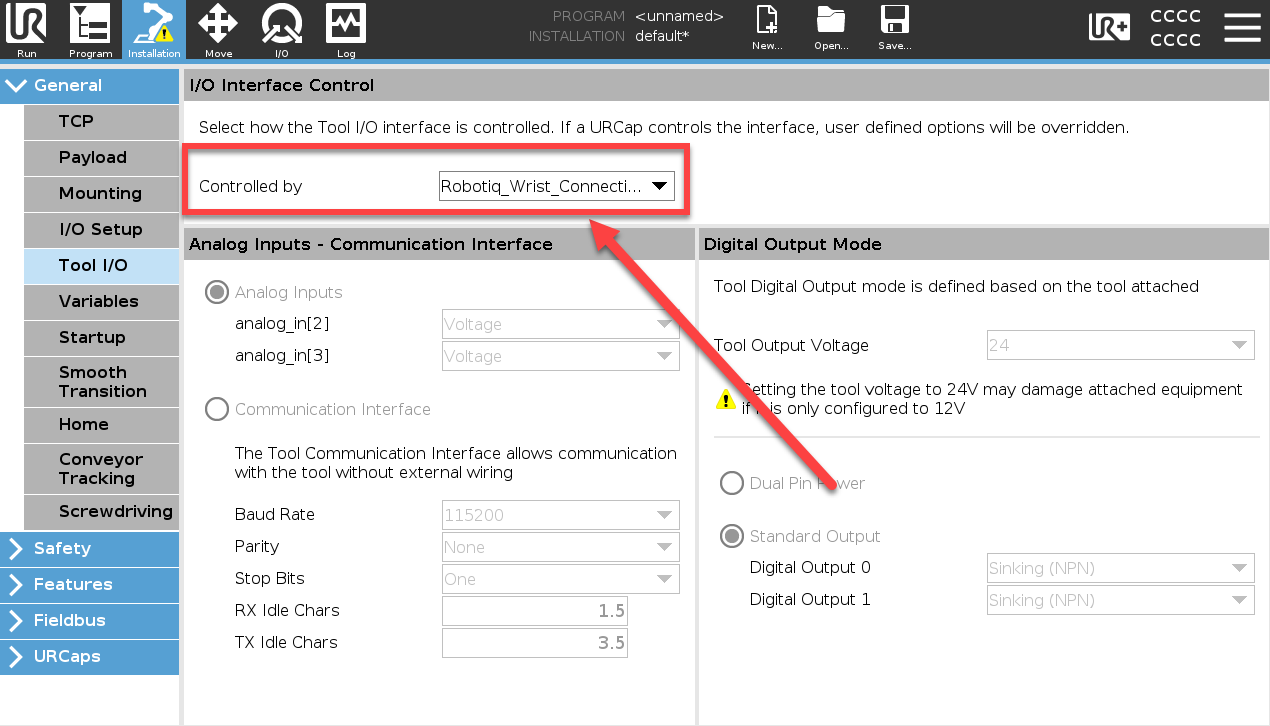This screenshot has width=1270, height=726.
Task: Open the Digital Output 1 dropdown
Action: (x=1120, y=600)
